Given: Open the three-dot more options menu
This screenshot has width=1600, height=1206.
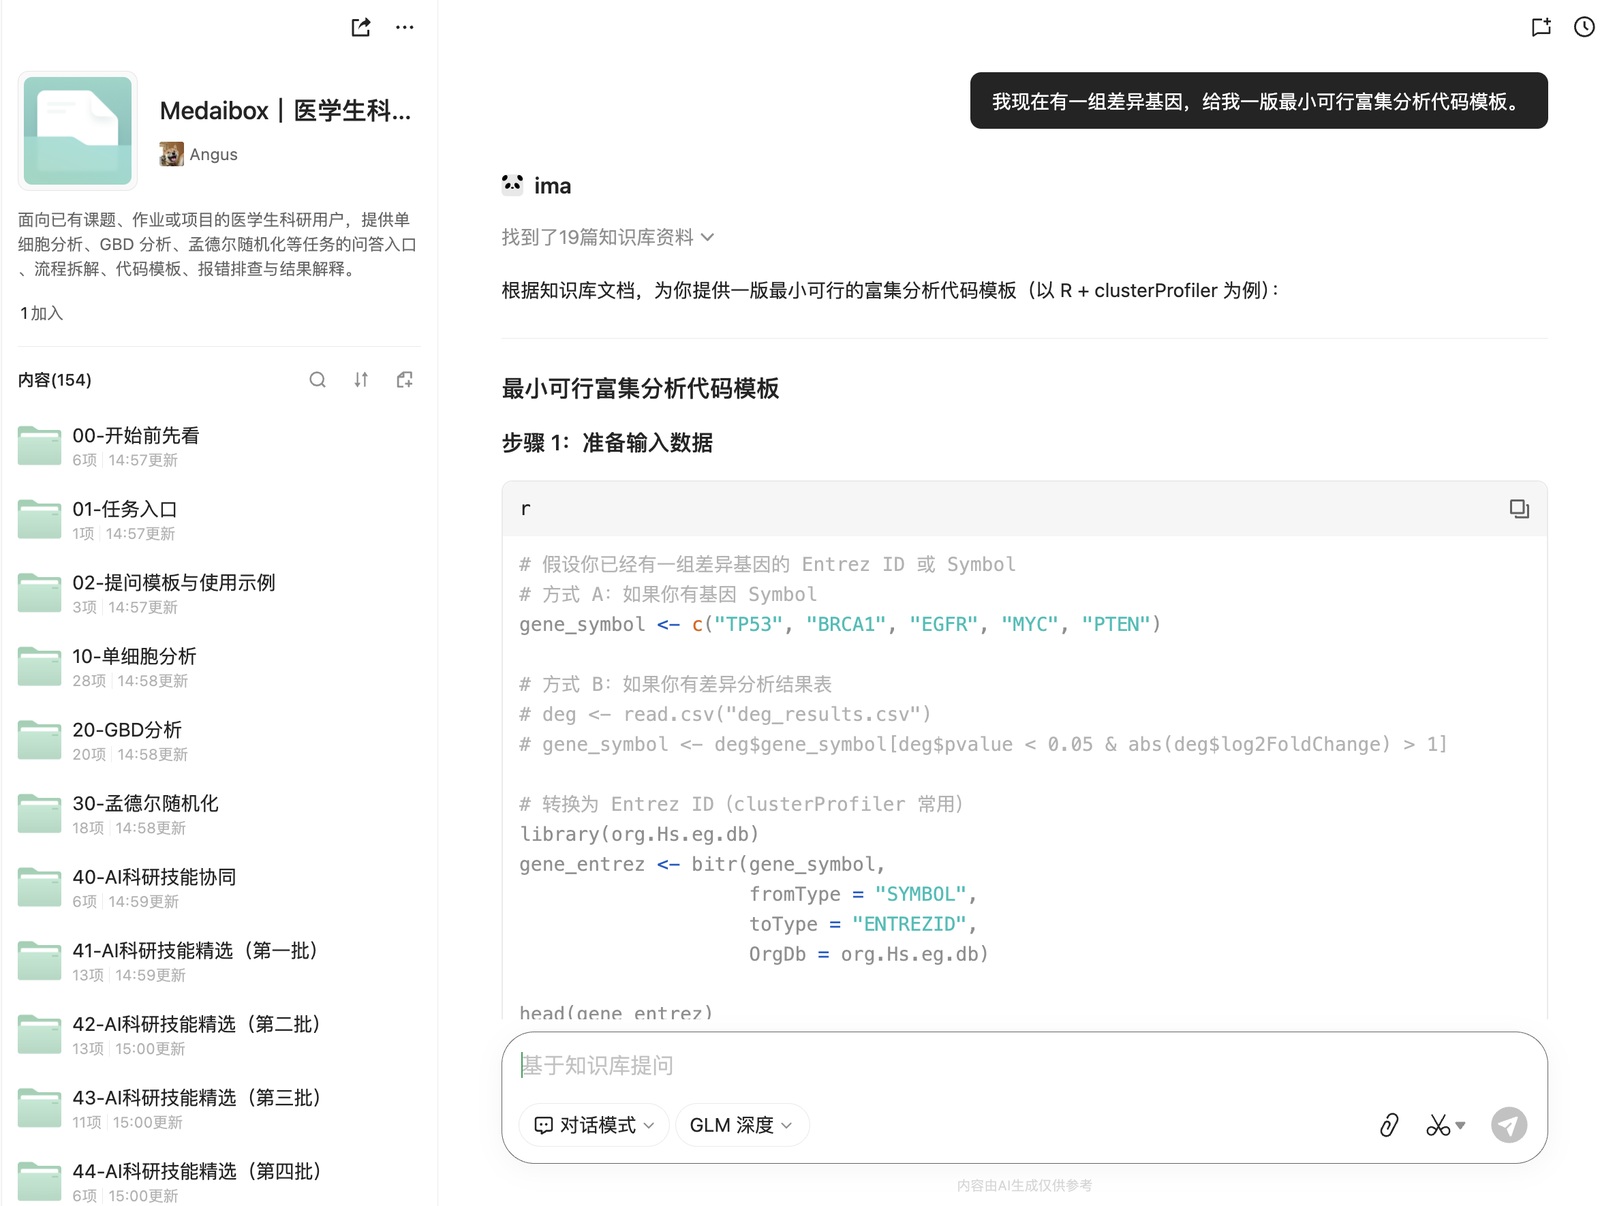Looking at the screenshot, I should pos(404,27).
